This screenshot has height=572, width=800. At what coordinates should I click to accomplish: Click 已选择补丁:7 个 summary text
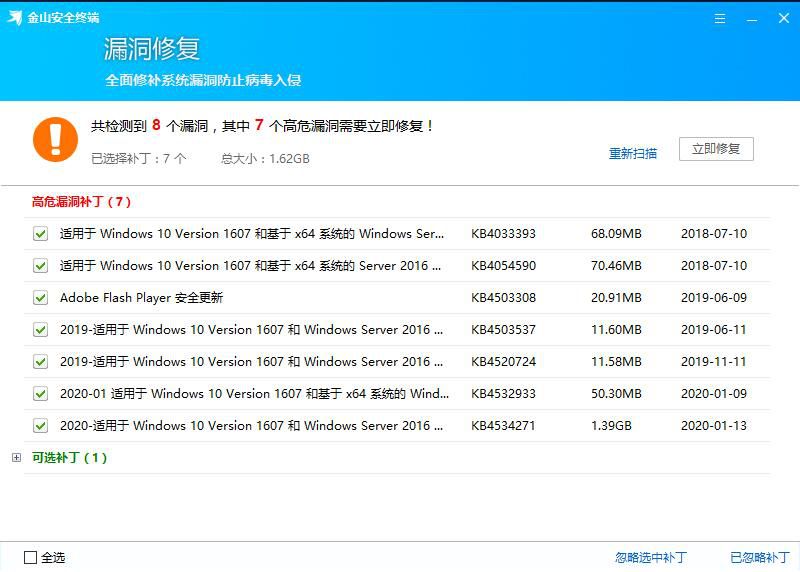138,159
